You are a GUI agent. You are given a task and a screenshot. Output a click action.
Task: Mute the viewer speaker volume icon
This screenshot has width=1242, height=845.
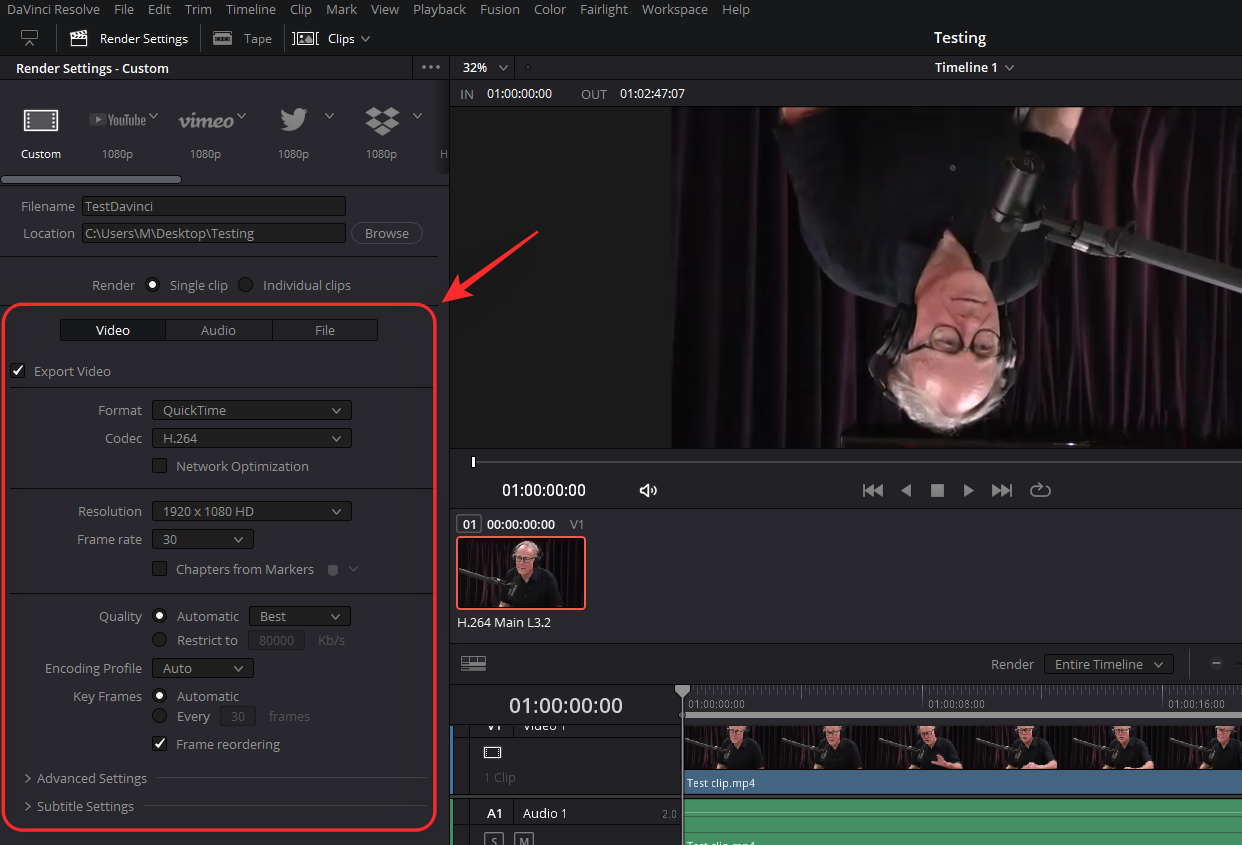tap(649, 490)
